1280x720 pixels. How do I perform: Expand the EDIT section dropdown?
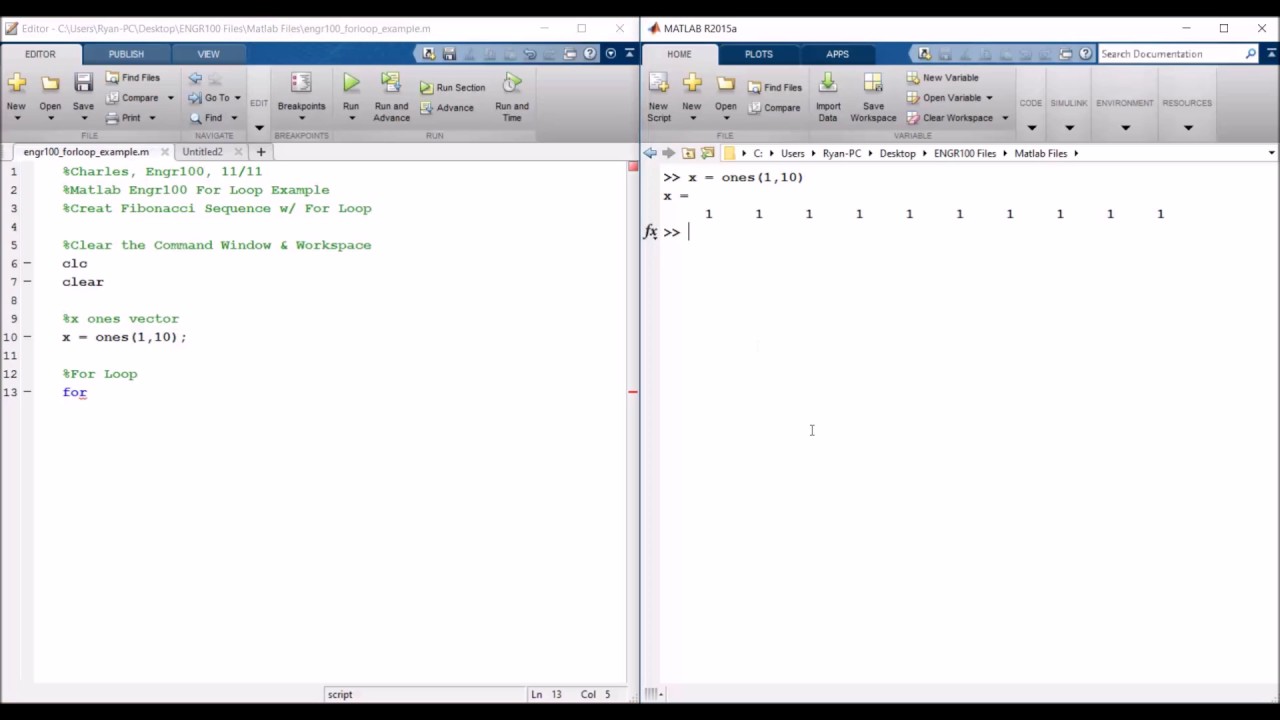(x=259, y=127)
